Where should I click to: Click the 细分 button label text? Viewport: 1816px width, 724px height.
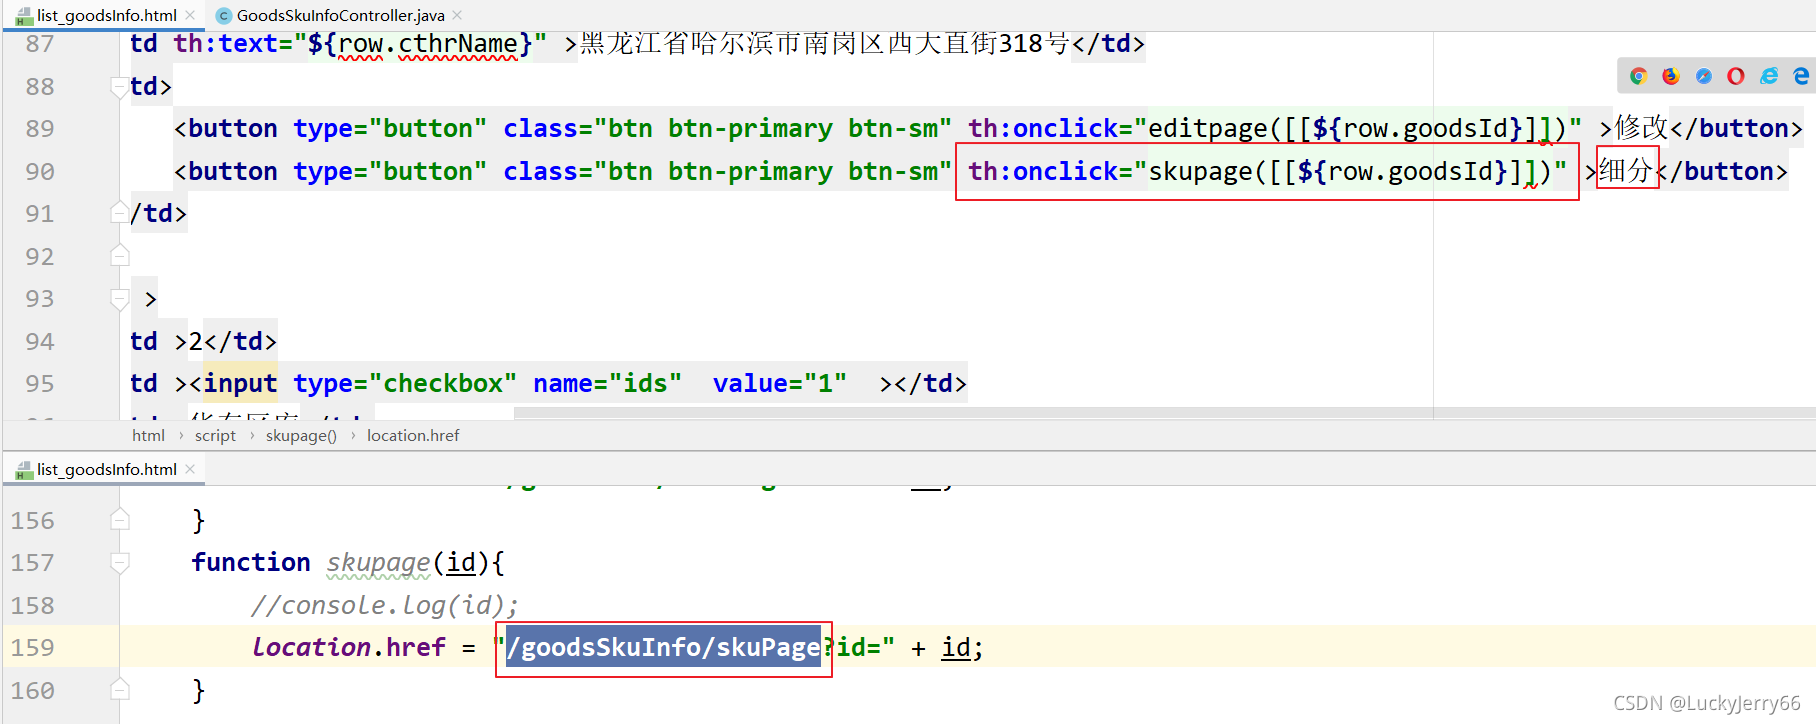pyautogui.click(x=1627, y=171)
